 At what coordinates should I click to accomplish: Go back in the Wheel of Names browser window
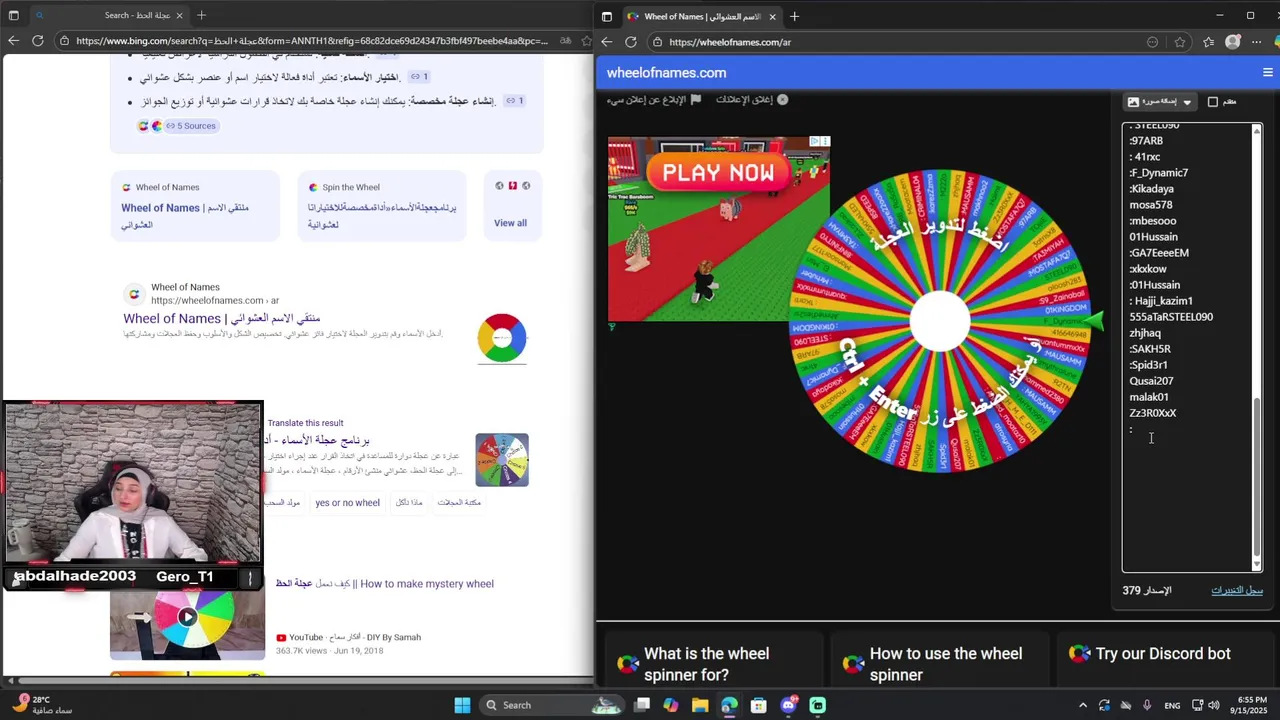point(606,42)
